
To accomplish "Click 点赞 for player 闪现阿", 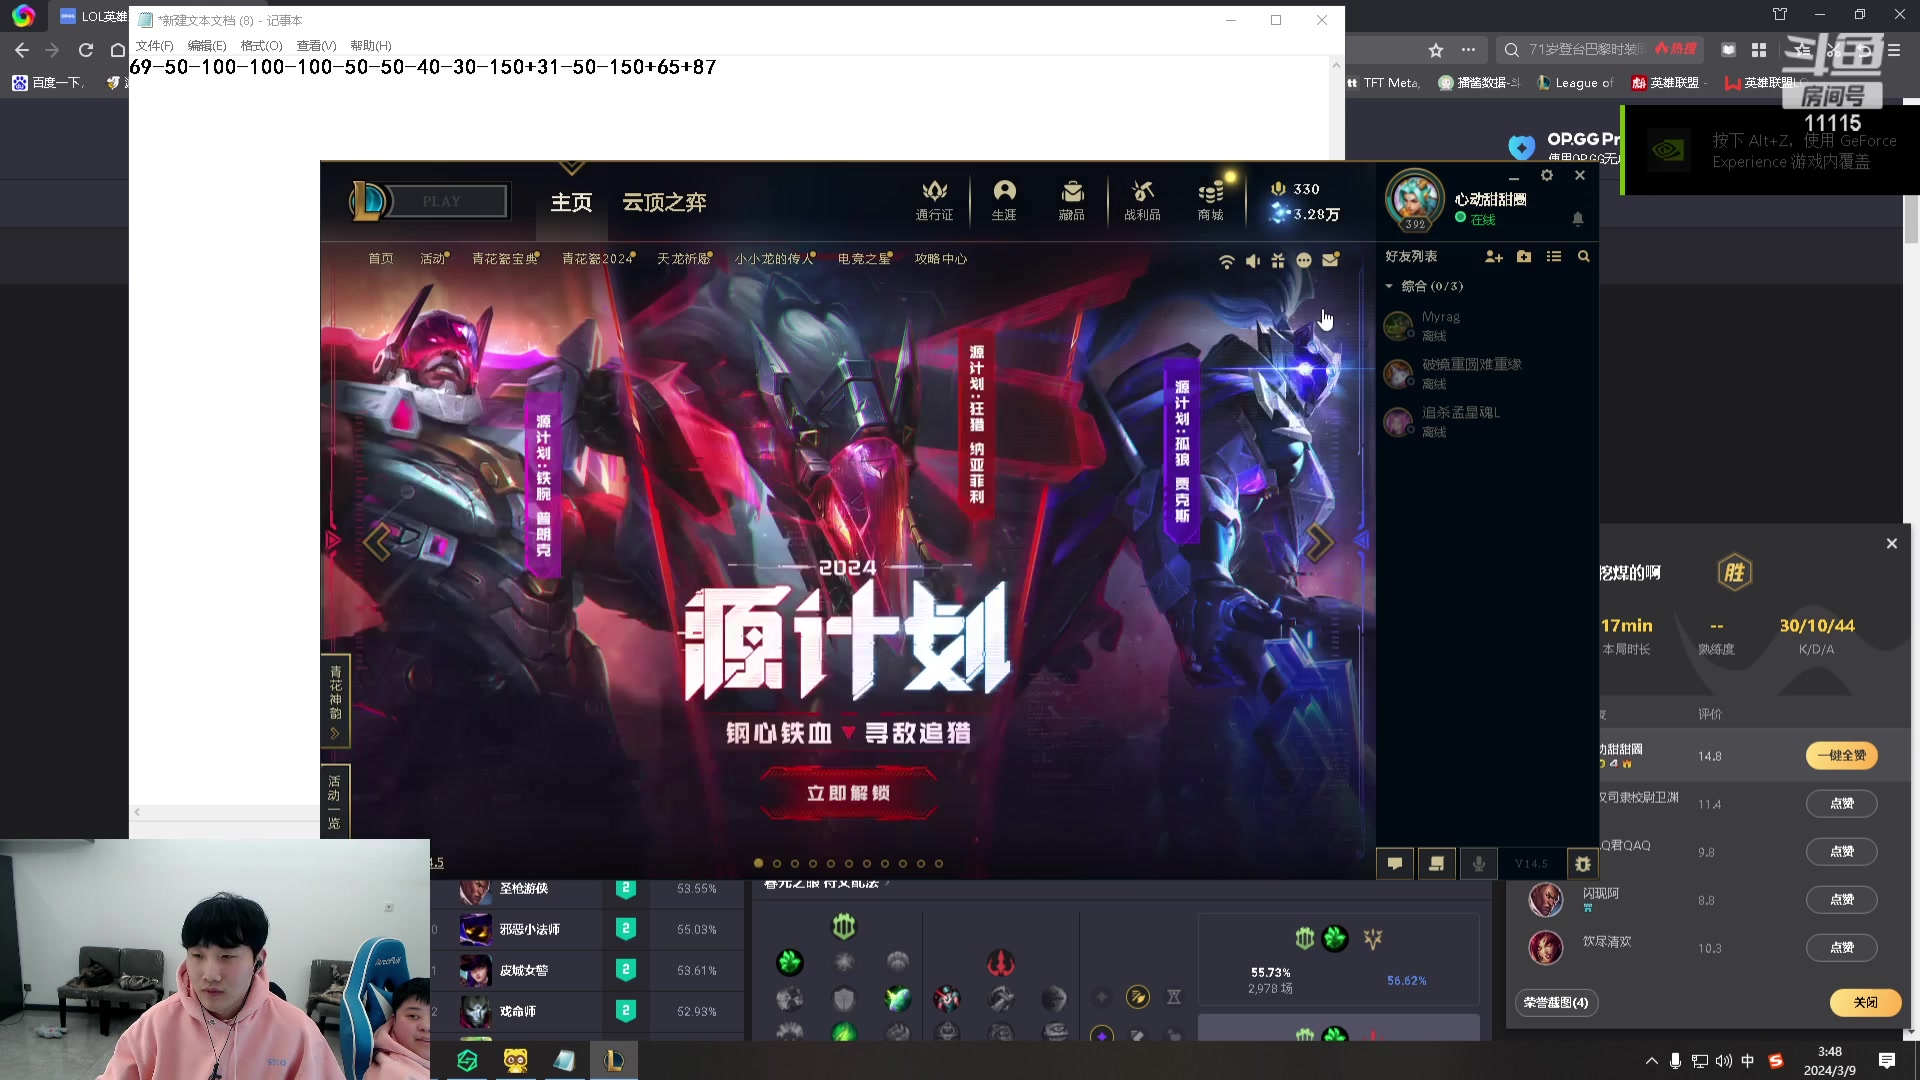I will (1841, 900).
